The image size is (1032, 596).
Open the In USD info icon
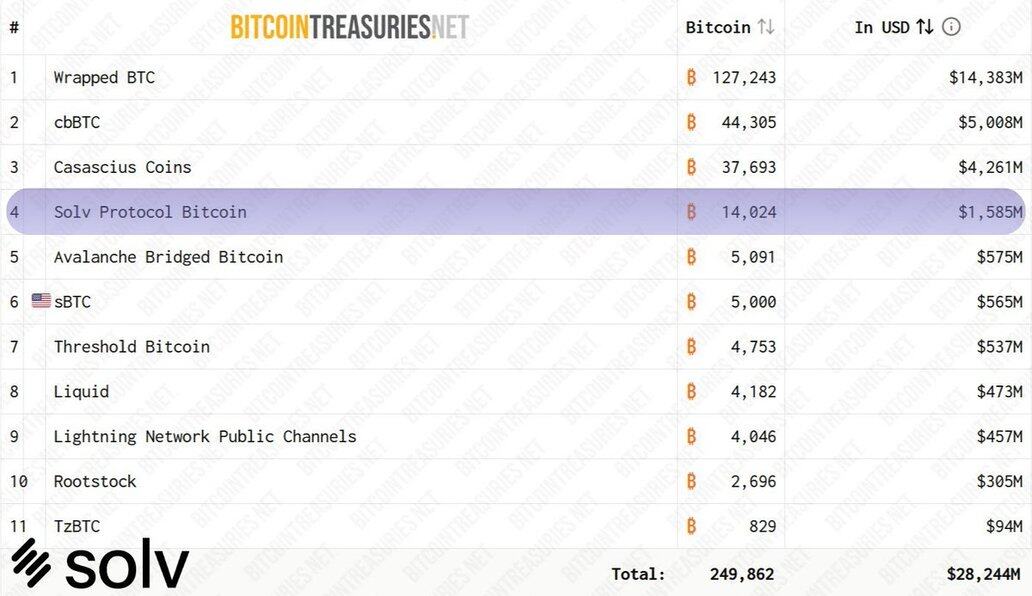coord(951,27)
